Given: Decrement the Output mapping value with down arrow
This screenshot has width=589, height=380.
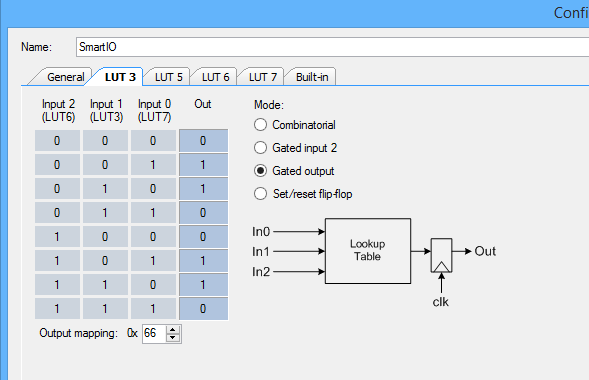Looking at the screenshot, I should (172, 338).
